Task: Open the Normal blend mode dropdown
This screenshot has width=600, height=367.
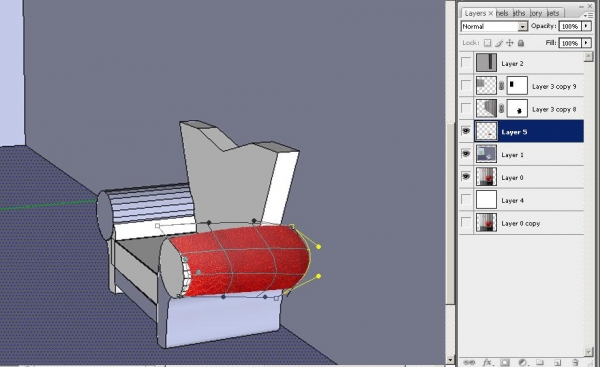Action: 522,26
